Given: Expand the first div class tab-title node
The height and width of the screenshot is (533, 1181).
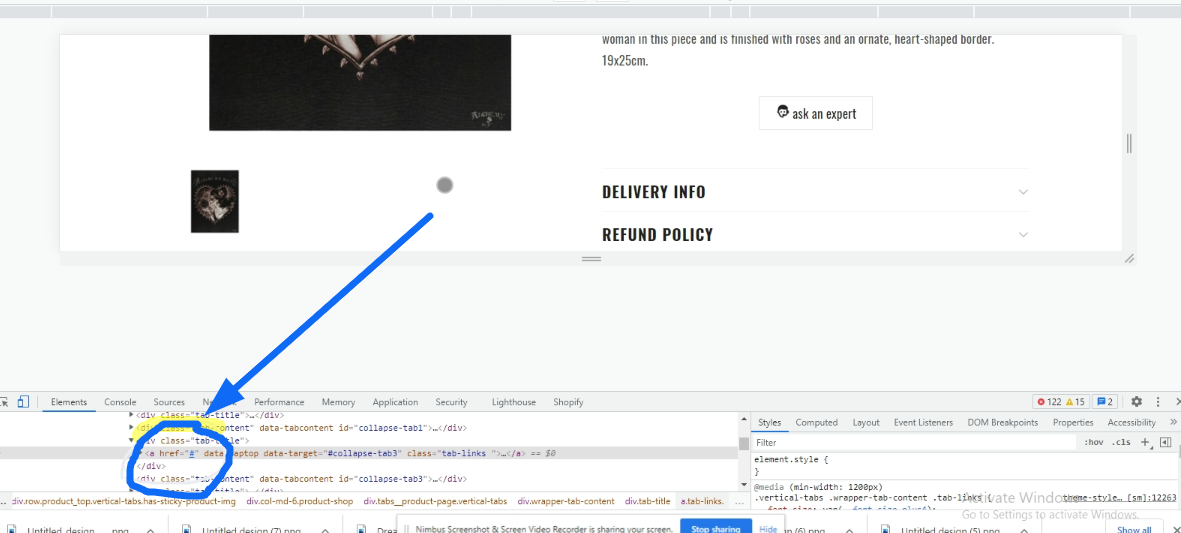Looking at the screenshot, I should [132, 415].
